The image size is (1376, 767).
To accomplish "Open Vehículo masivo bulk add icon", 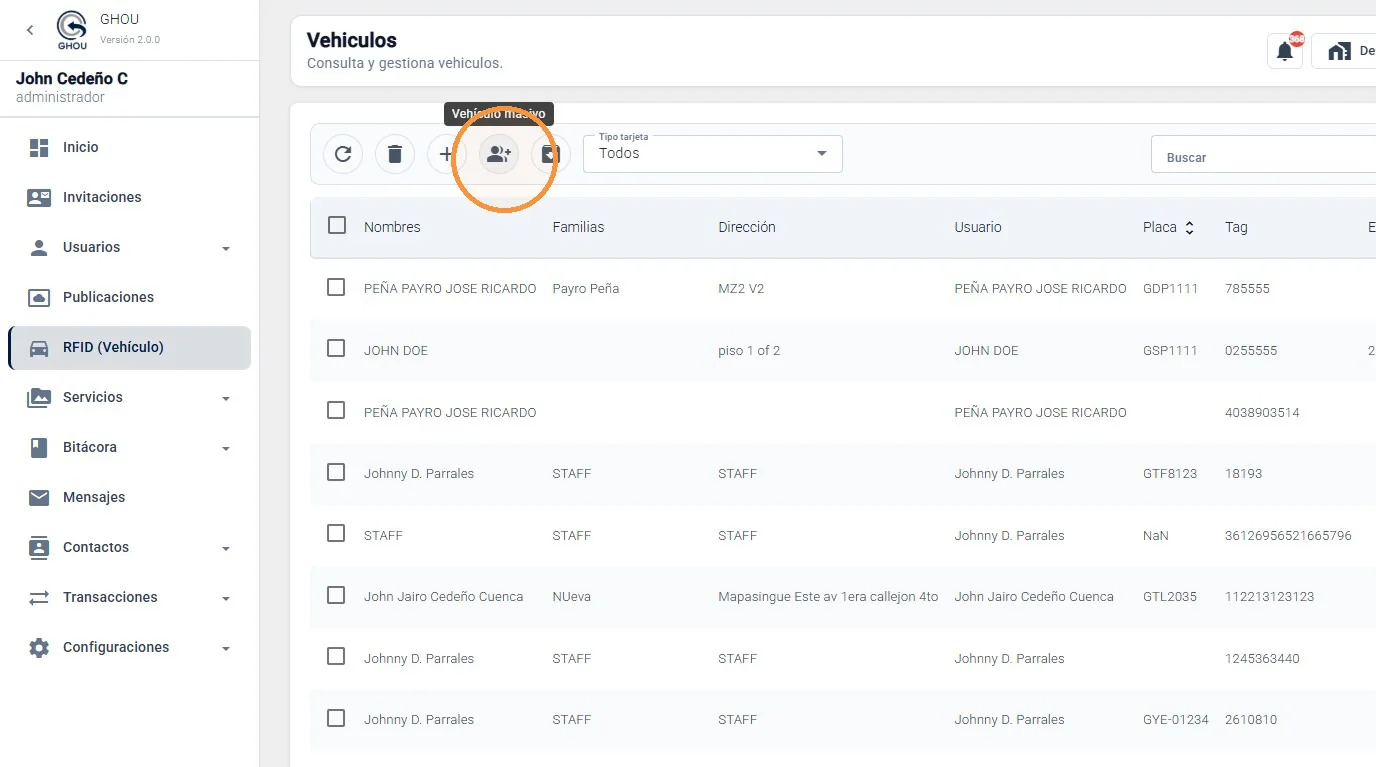I will pyautogui.click(x=499, y=154).
